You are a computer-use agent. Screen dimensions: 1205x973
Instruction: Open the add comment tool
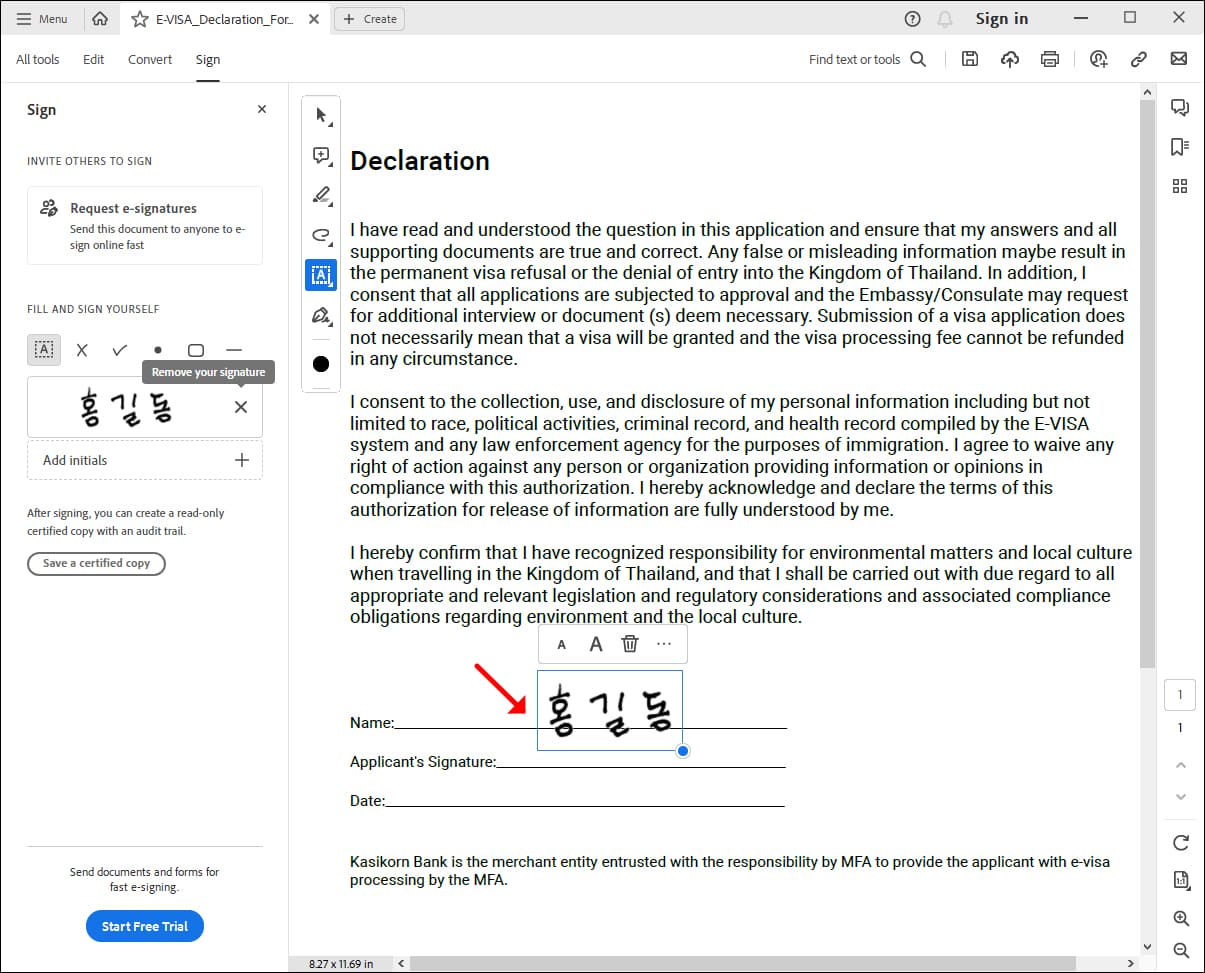pyautogui.click(x=321, y=155)
